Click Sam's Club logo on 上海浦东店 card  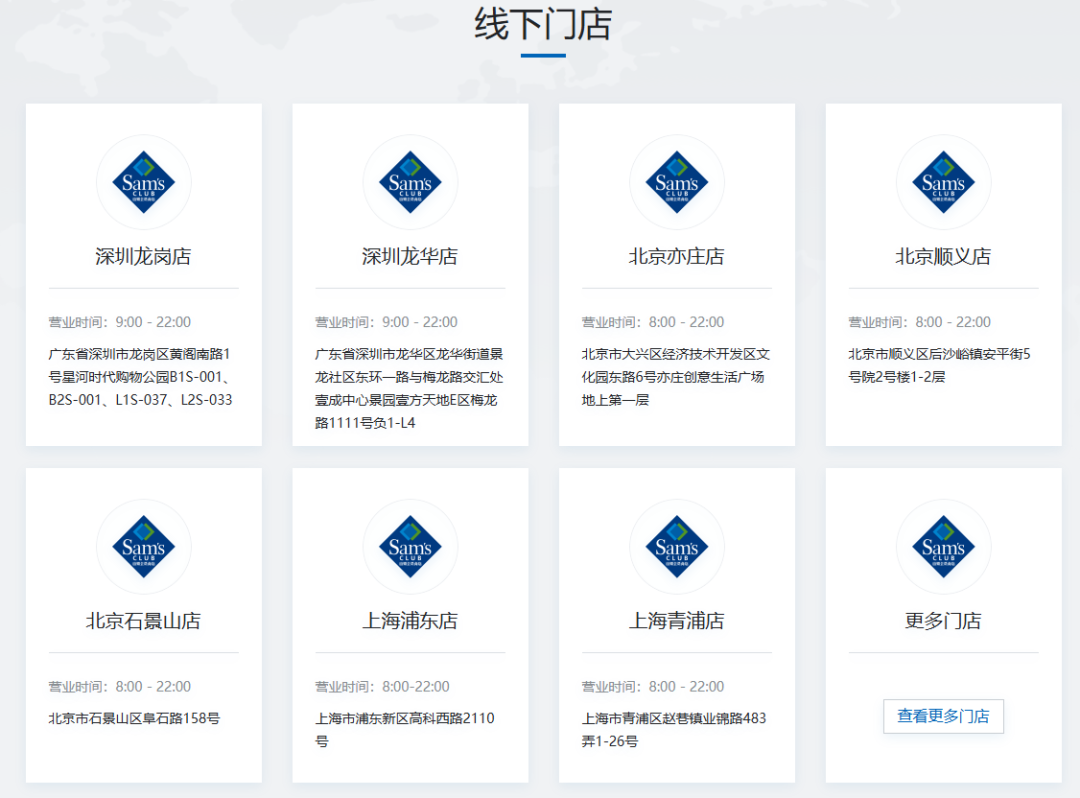(x=410, y=547)
